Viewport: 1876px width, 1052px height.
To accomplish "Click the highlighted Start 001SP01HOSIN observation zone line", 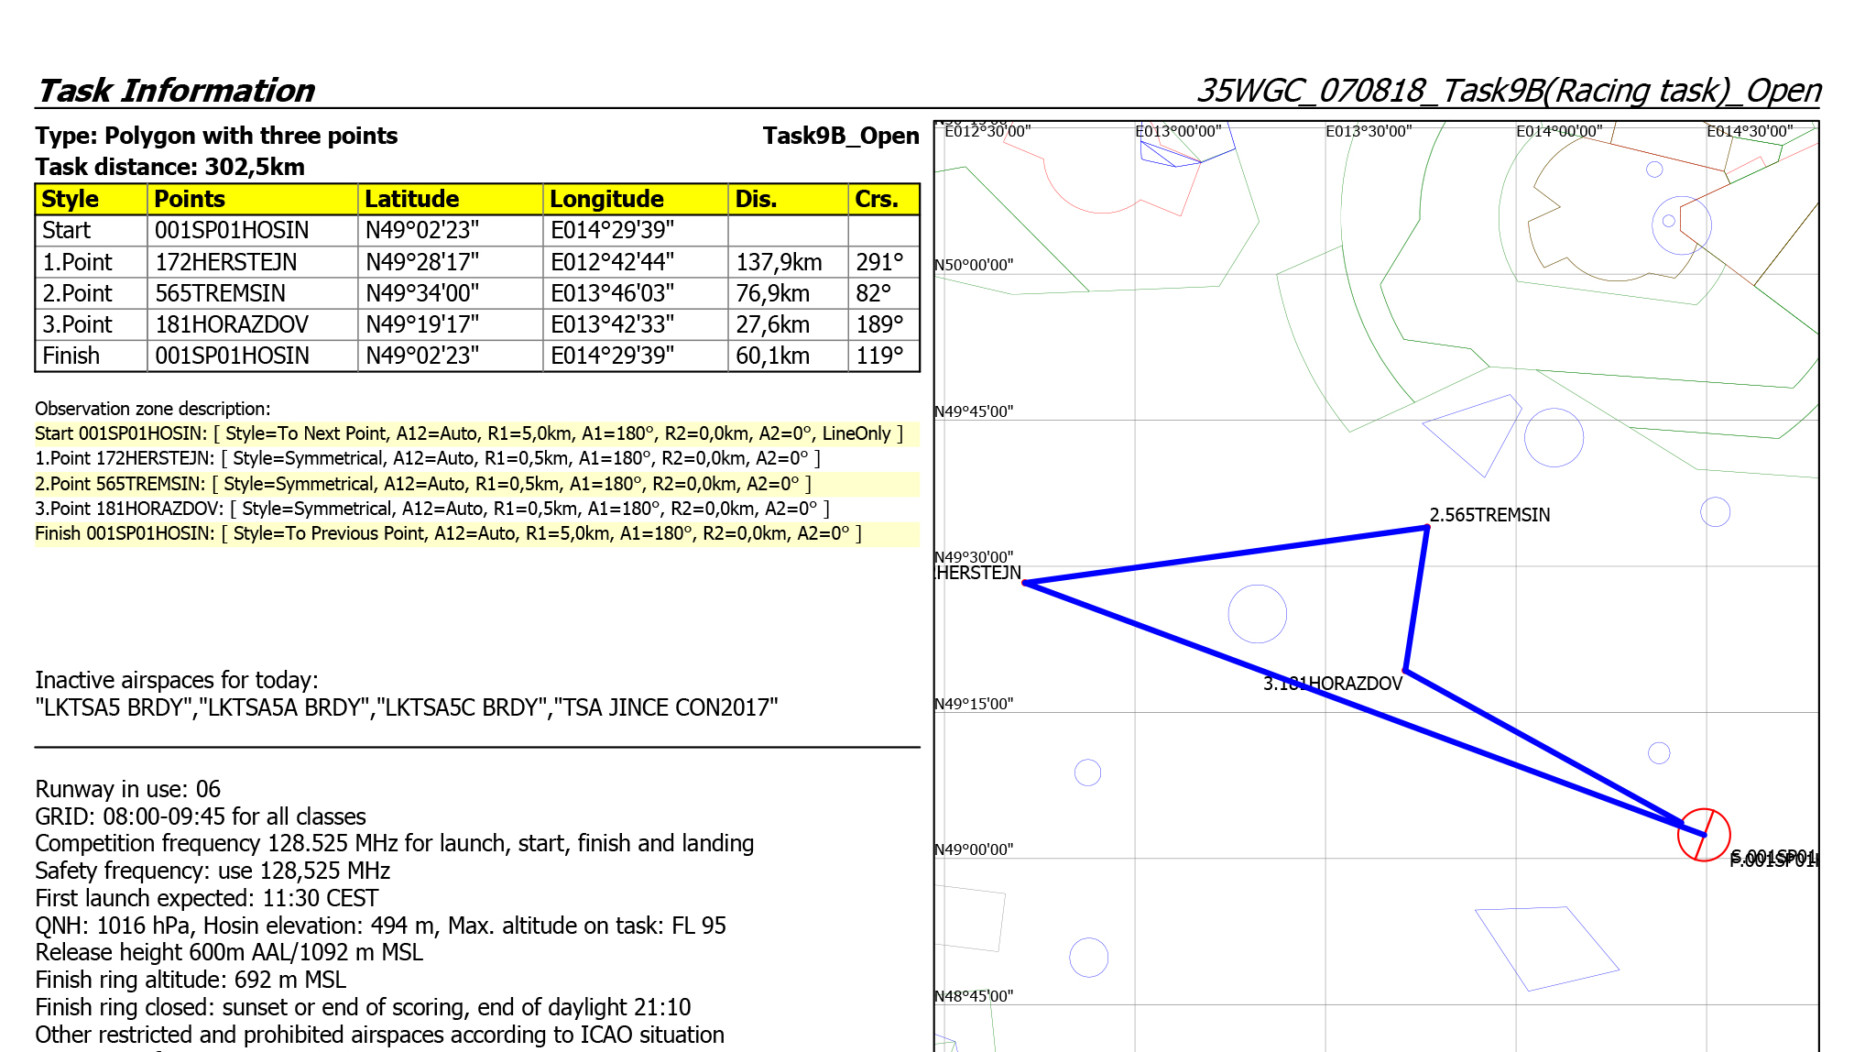I will coord(468,434).
